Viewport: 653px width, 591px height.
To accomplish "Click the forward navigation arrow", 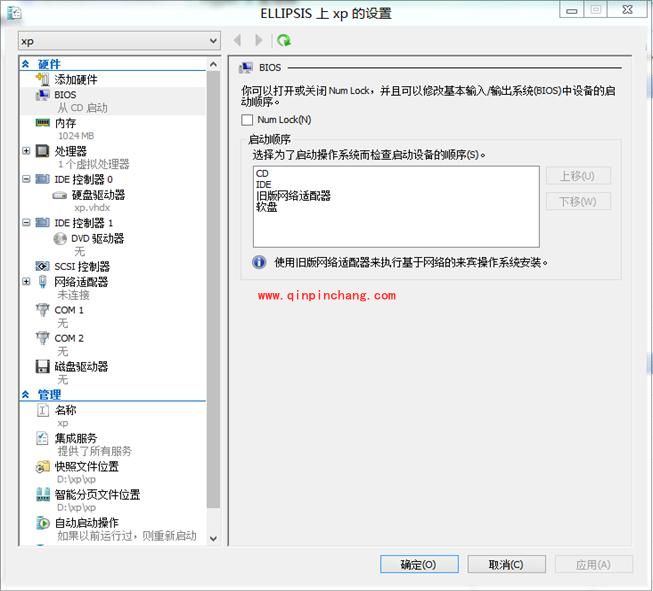I will click(x=259, y=40).
